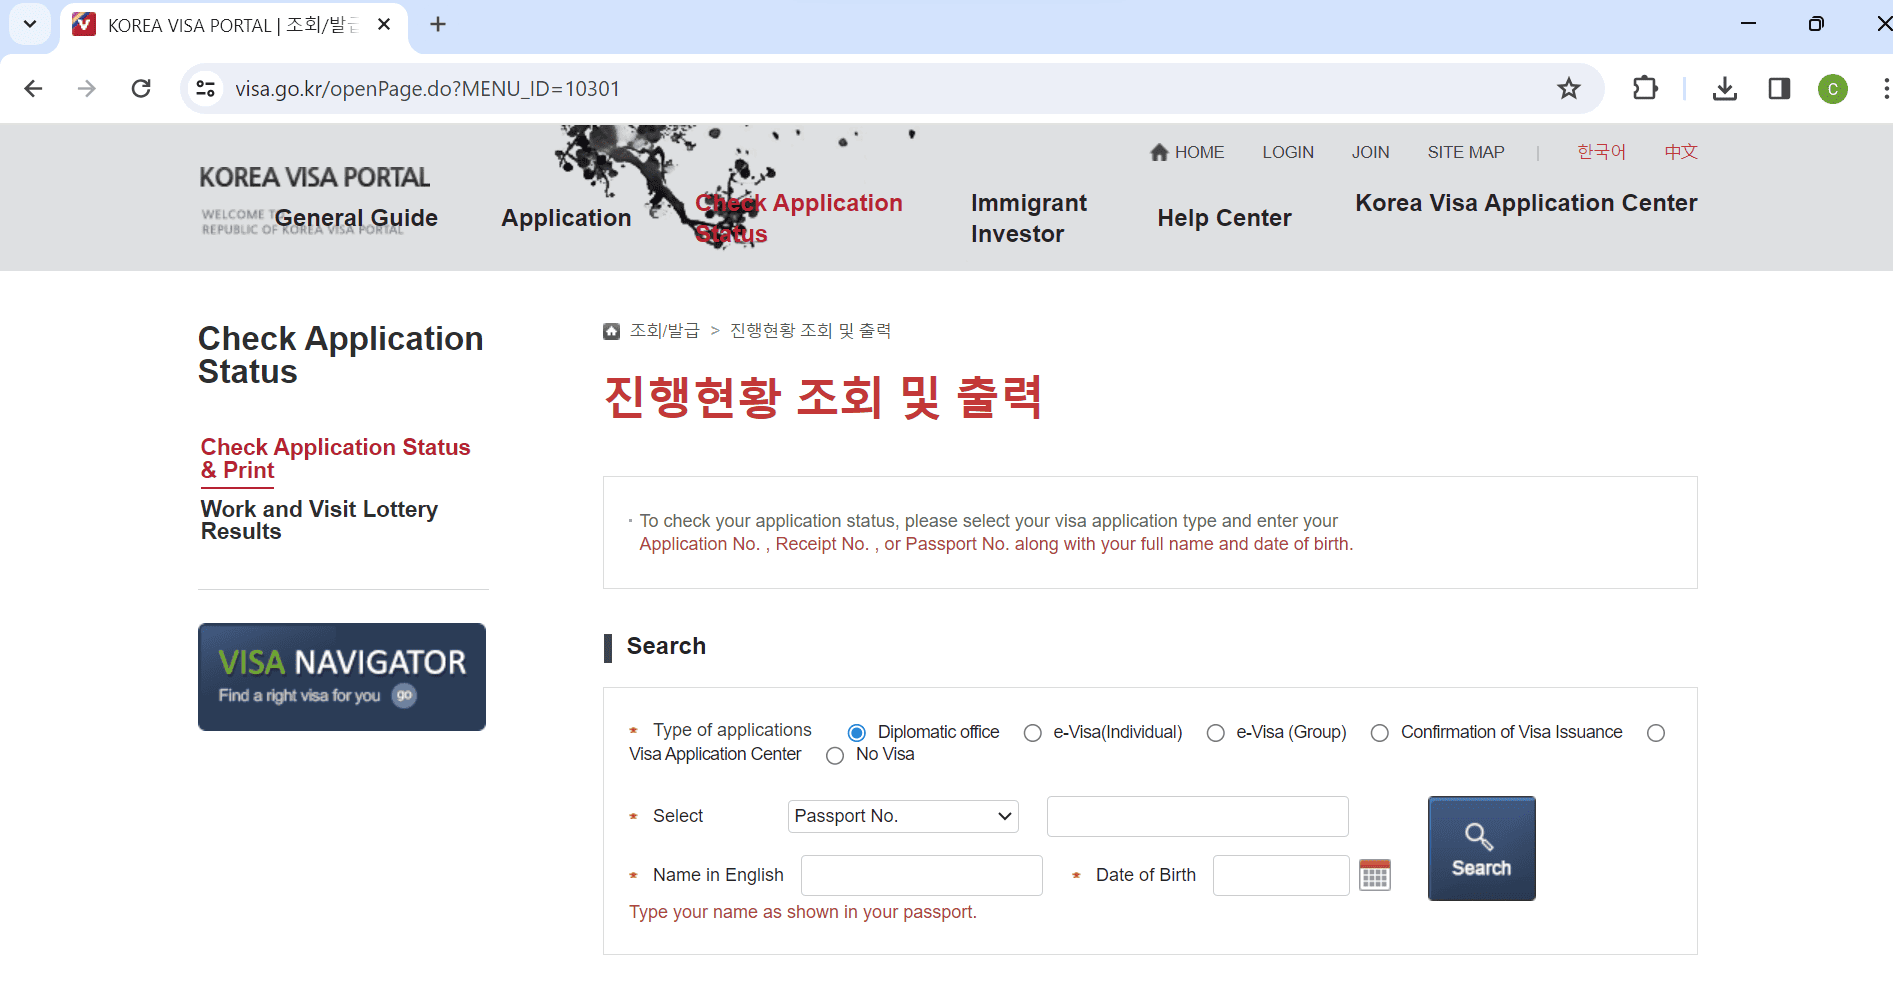Select the Diplomatic office radio button
1893x999 pixels.
point(856,733)
